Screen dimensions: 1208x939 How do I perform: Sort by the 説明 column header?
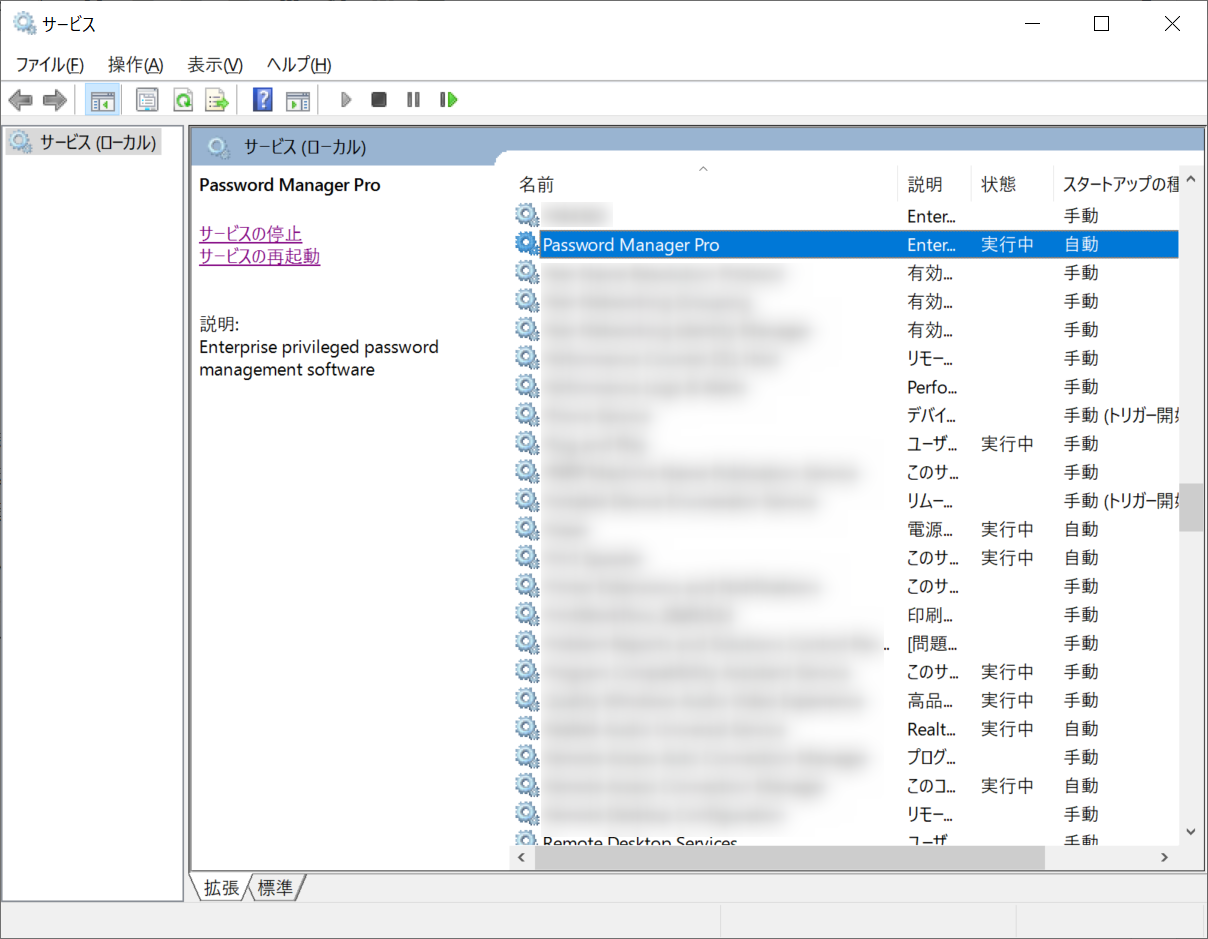pyautogui.click(x=934, y=184)
